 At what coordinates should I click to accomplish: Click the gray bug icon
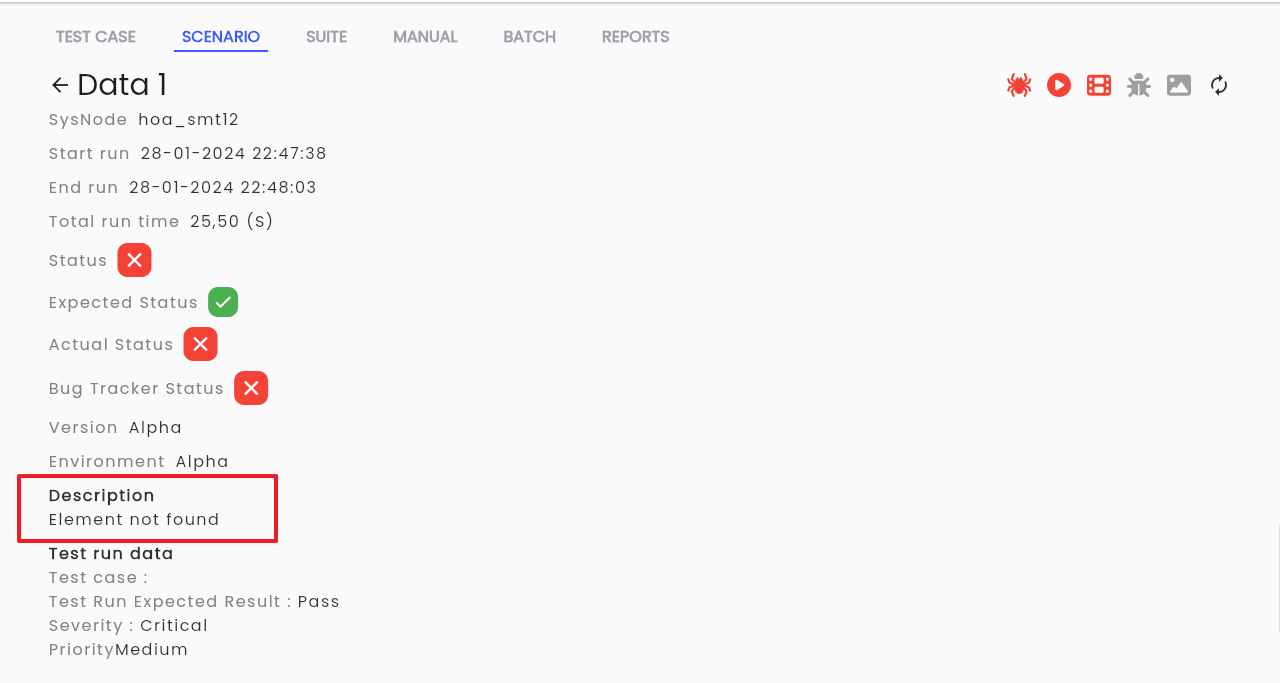pyautogui.click(x=1139, y=85)
